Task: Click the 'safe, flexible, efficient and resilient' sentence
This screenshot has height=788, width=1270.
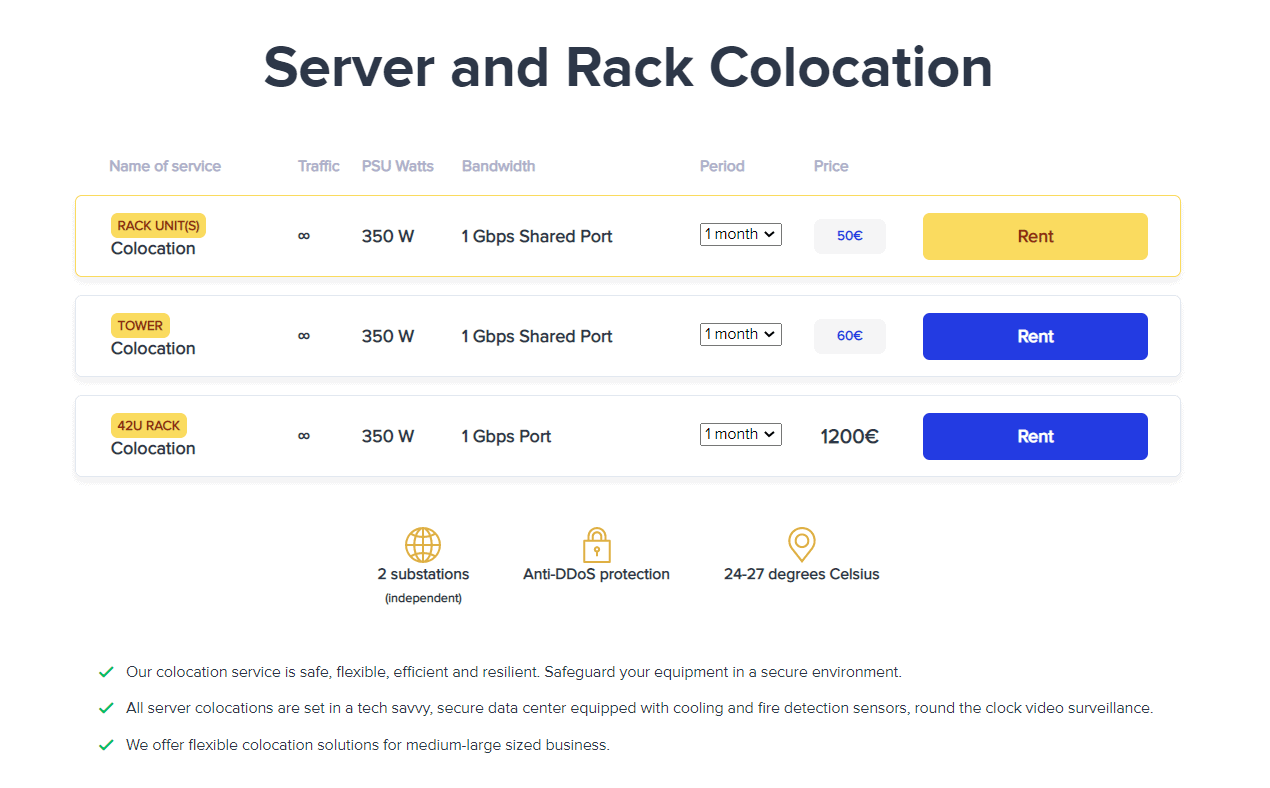Action: coord(514,672)
